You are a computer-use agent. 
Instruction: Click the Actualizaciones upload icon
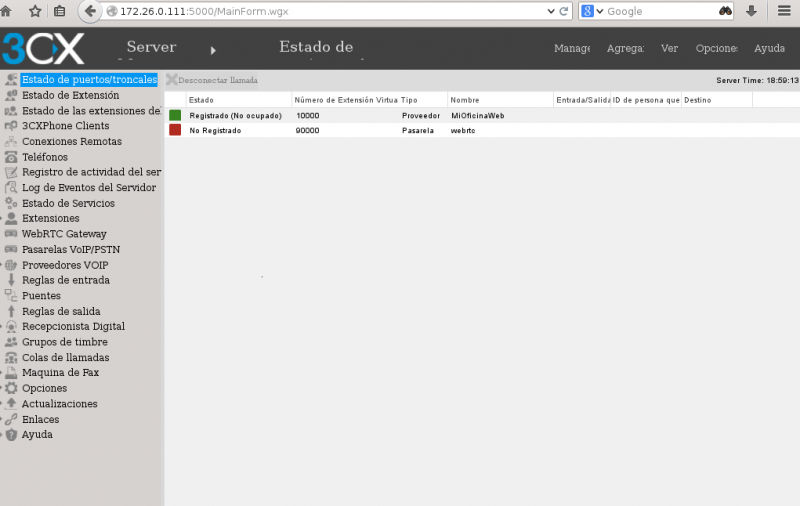coord(11,403)
